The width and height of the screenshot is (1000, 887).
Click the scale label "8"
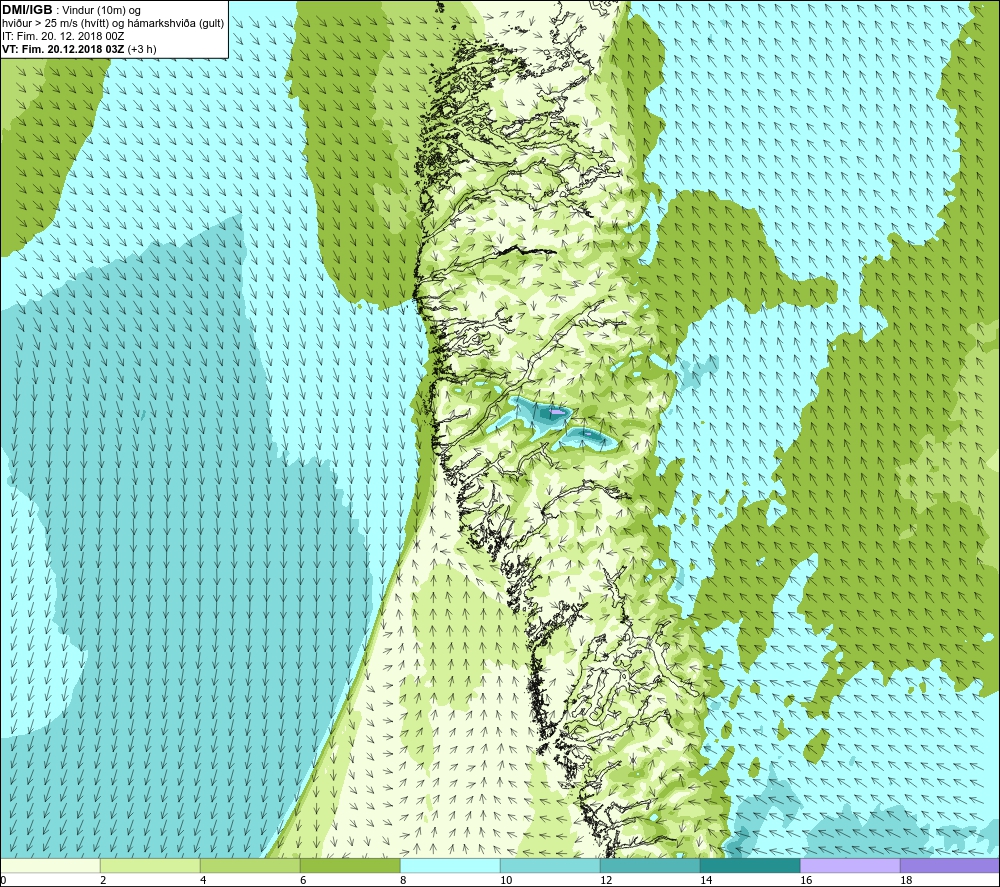pyautogui.click(x=403, y=880)
